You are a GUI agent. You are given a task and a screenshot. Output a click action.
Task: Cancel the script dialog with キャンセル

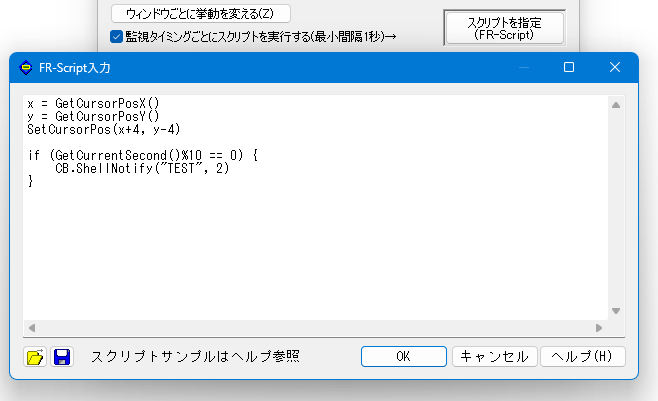pos(494,356)
